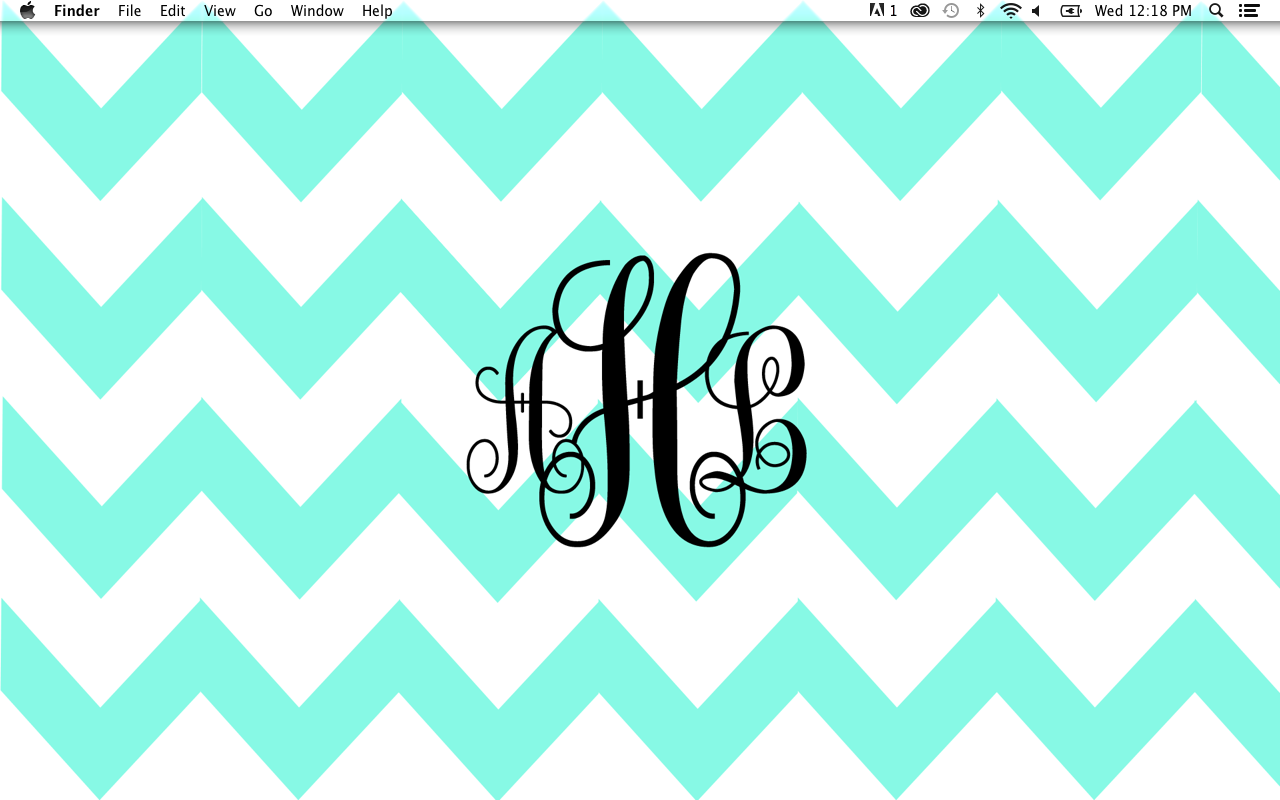Open the Window menu
Image resolution: width=1280 pixels, height=800 pixels.
317,10
